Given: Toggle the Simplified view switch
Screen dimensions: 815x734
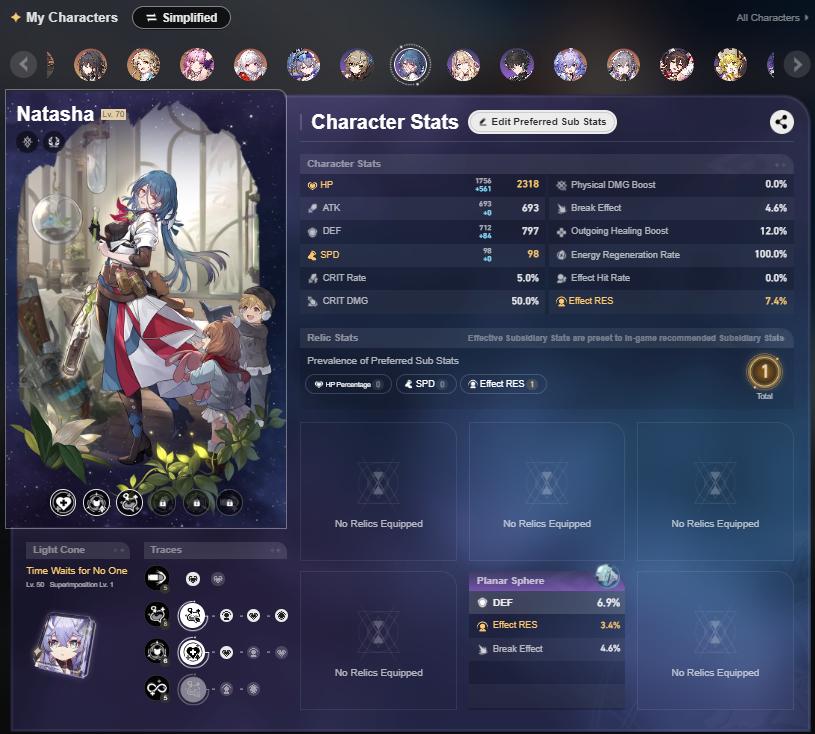Looking at the screenshot, I should (x=181, y=18).
